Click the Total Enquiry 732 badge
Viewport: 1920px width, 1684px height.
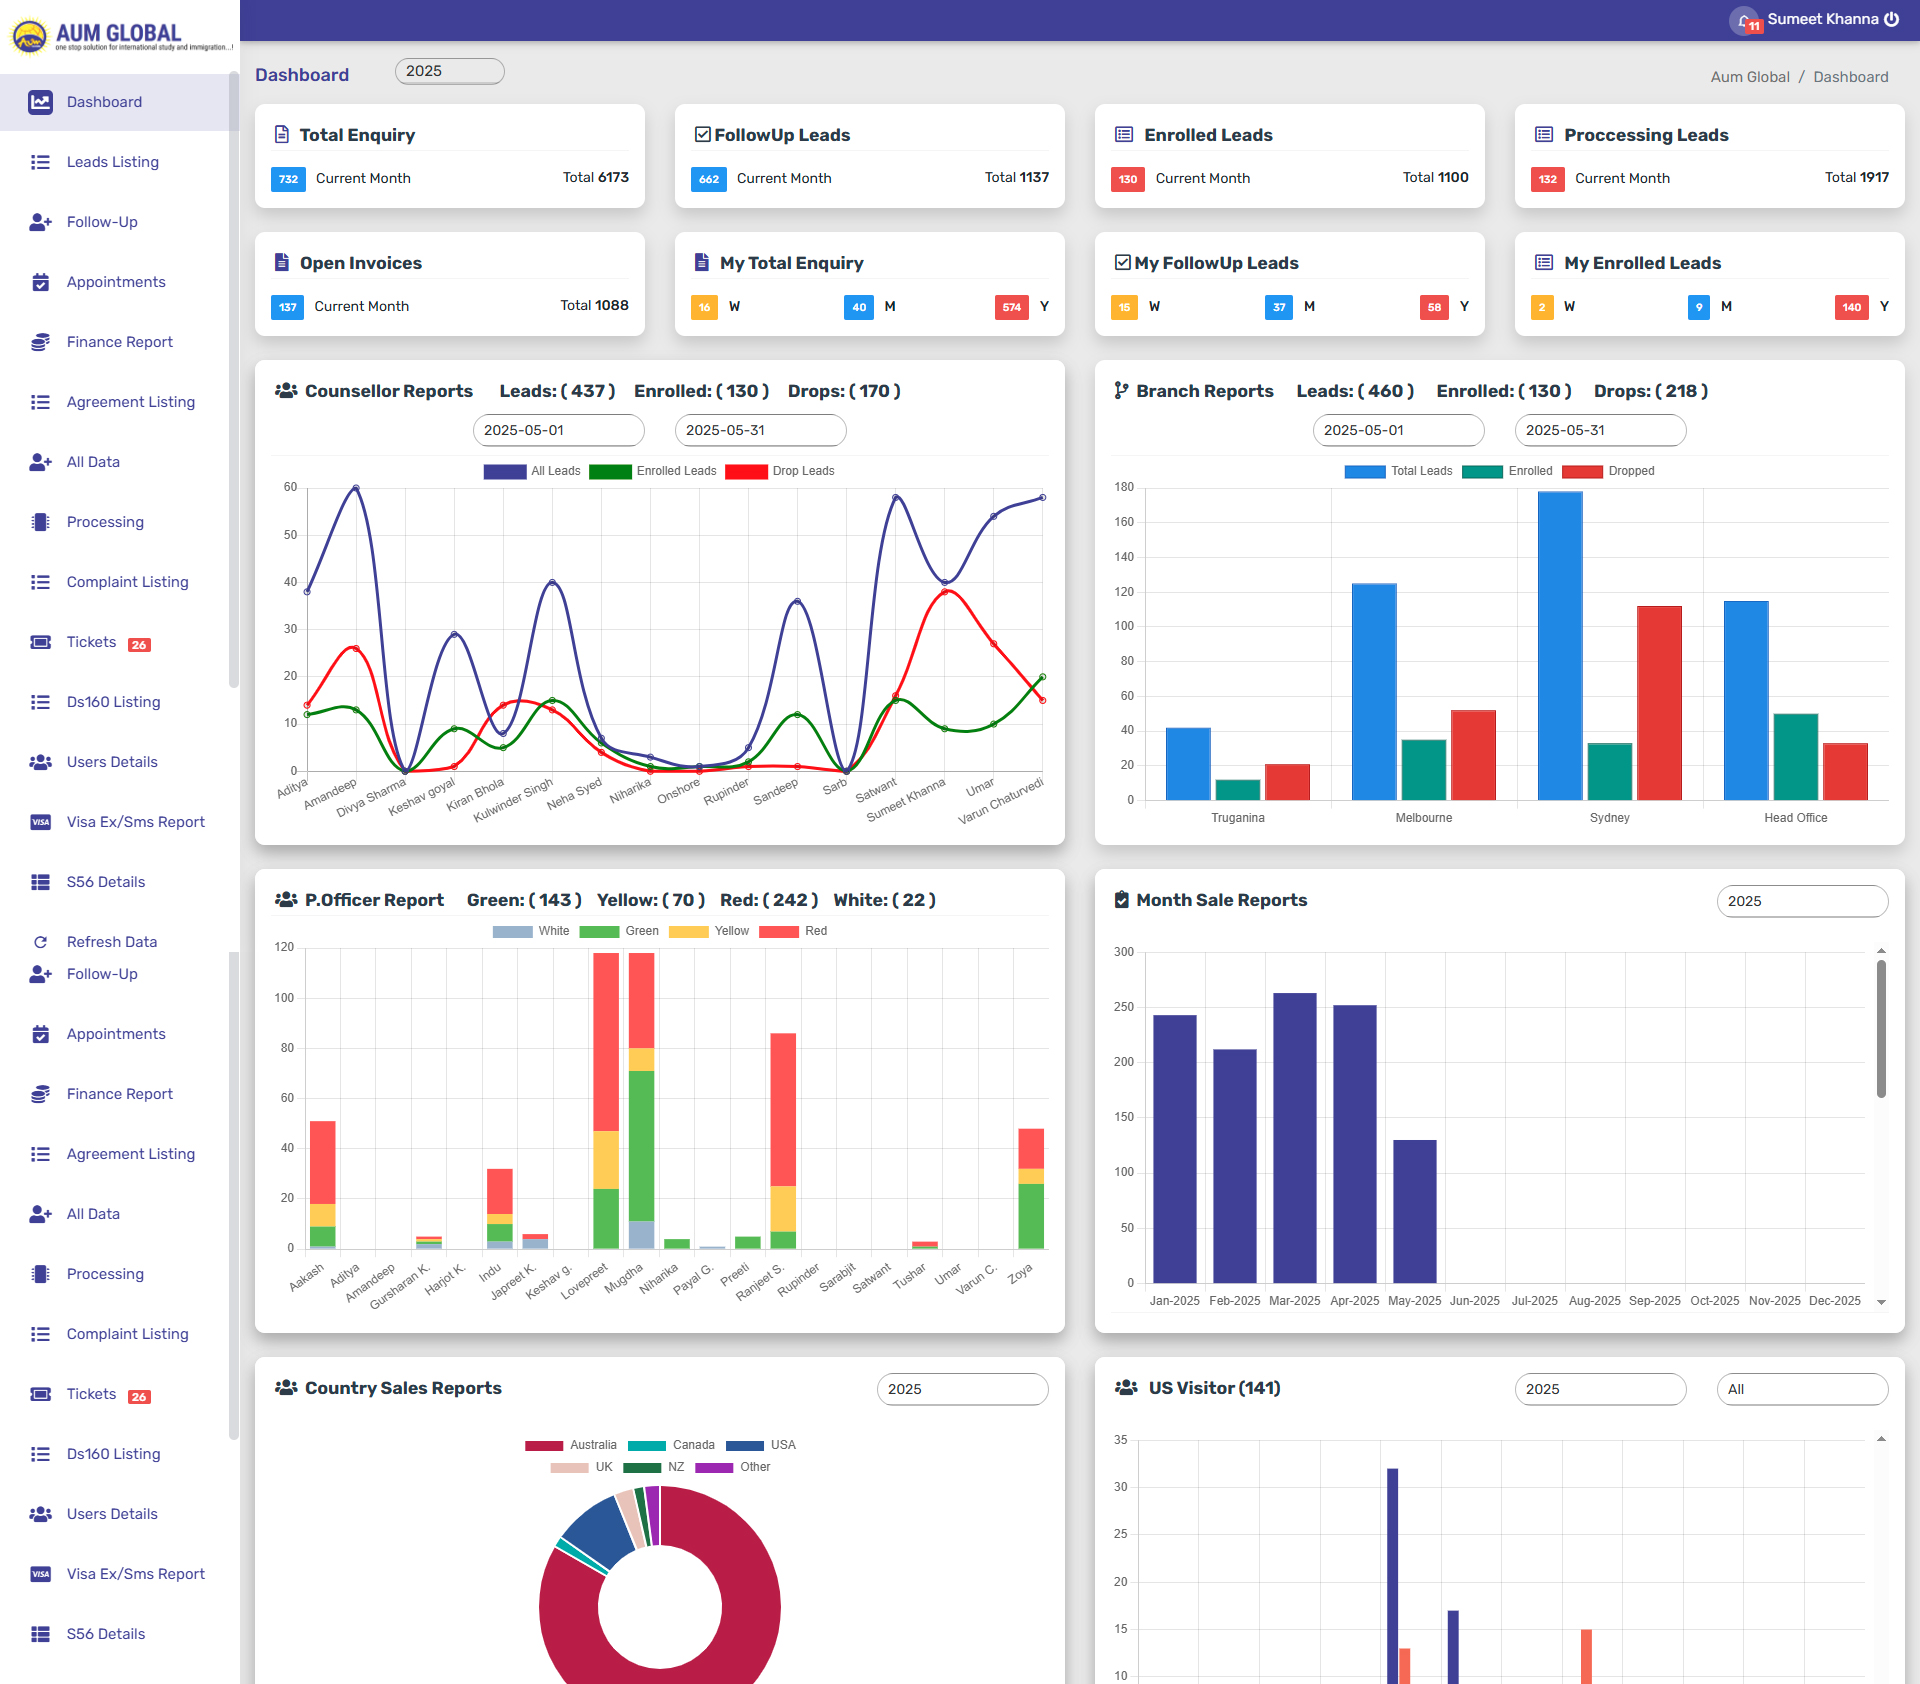tap(288, 179)
